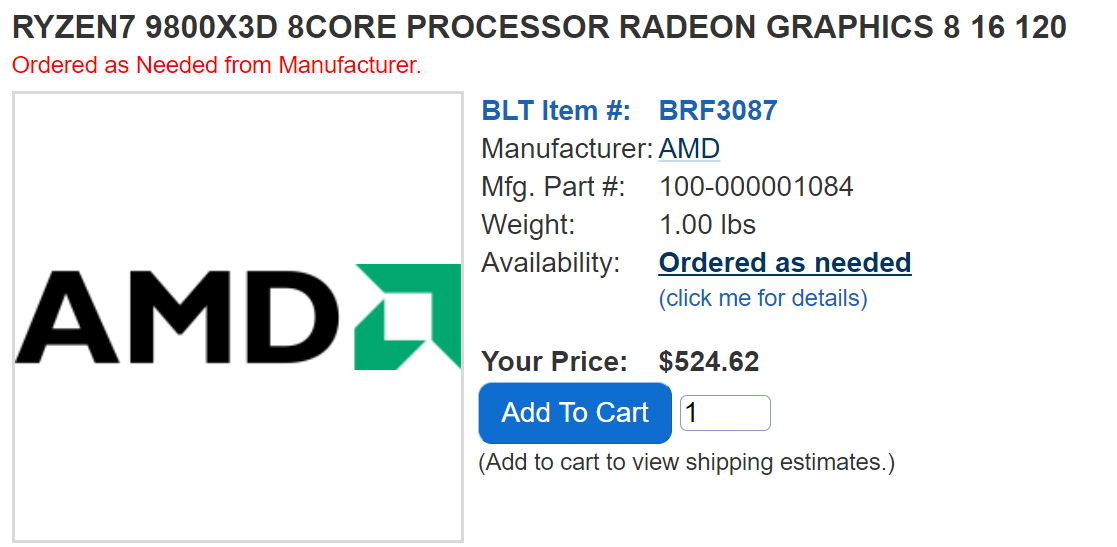Image resolution: width=1117 pixels, height=547 pixels.
Task: Click the 'BLT Item #:' label
Action: (x=556, y=111)
